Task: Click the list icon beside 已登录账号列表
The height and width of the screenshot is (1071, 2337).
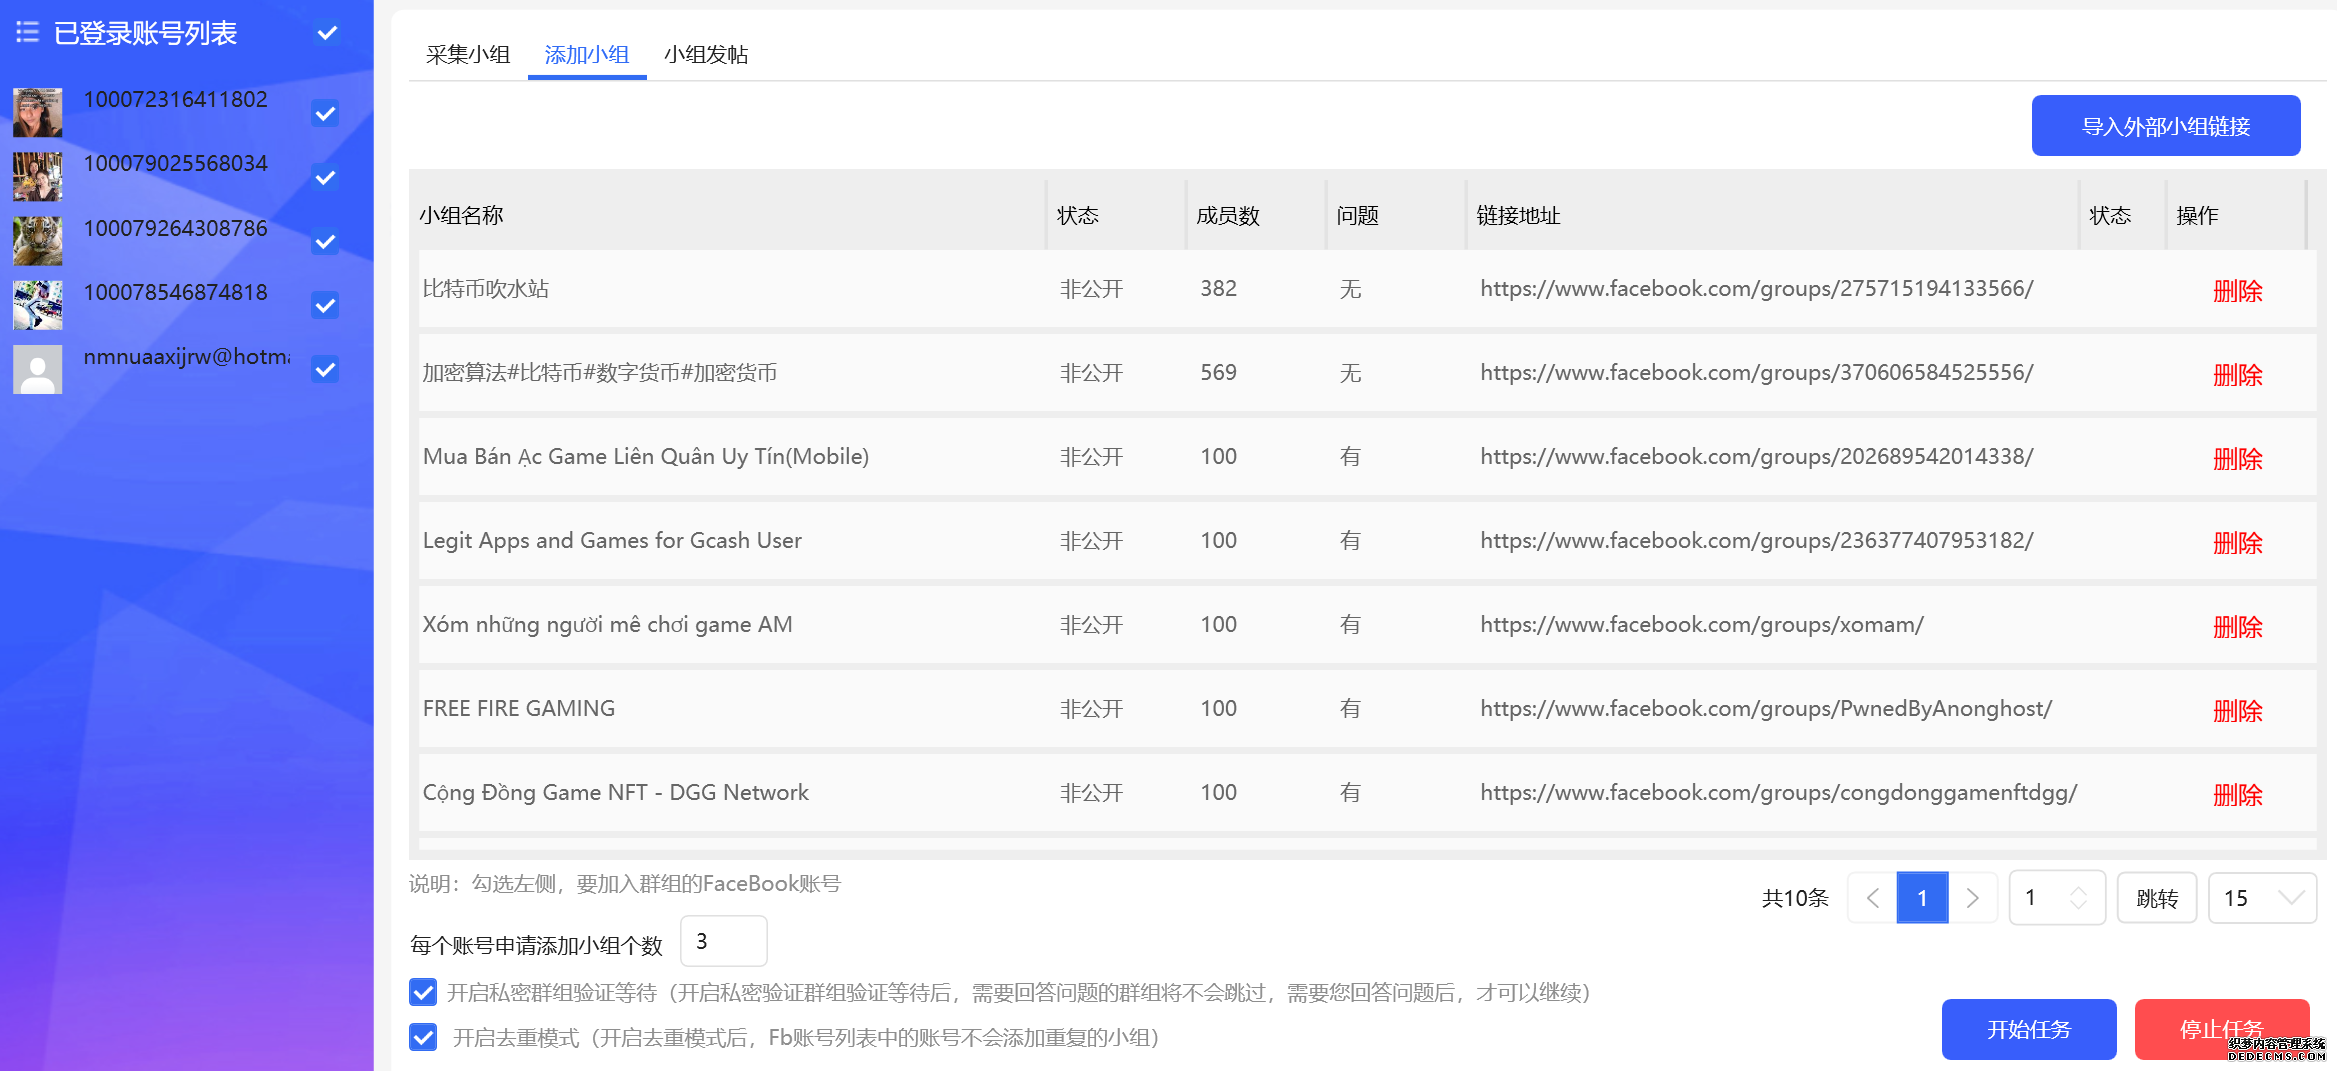Action: click(x=27, y=33)
